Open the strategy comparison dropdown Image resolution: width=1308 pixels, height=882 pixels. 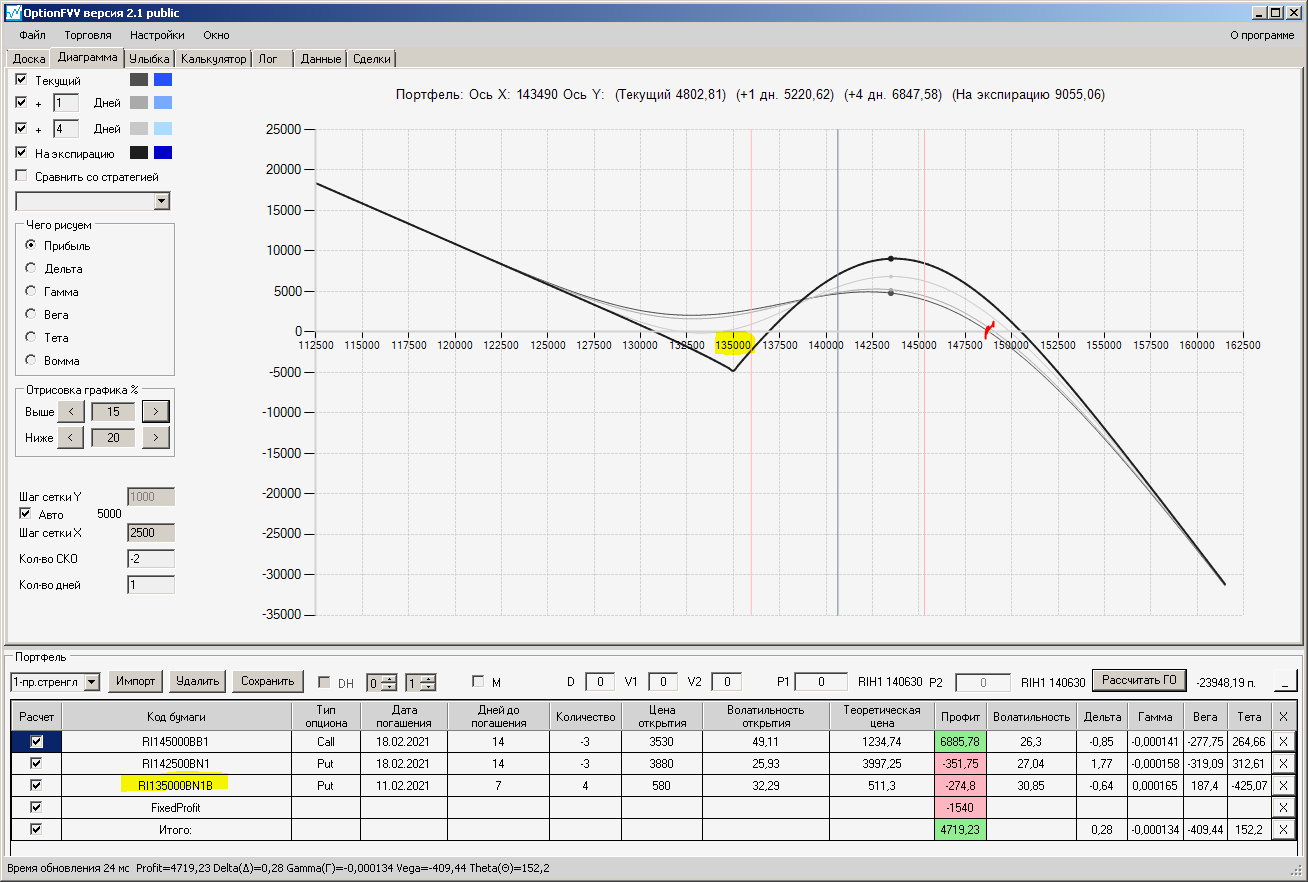tap(162, 201)
